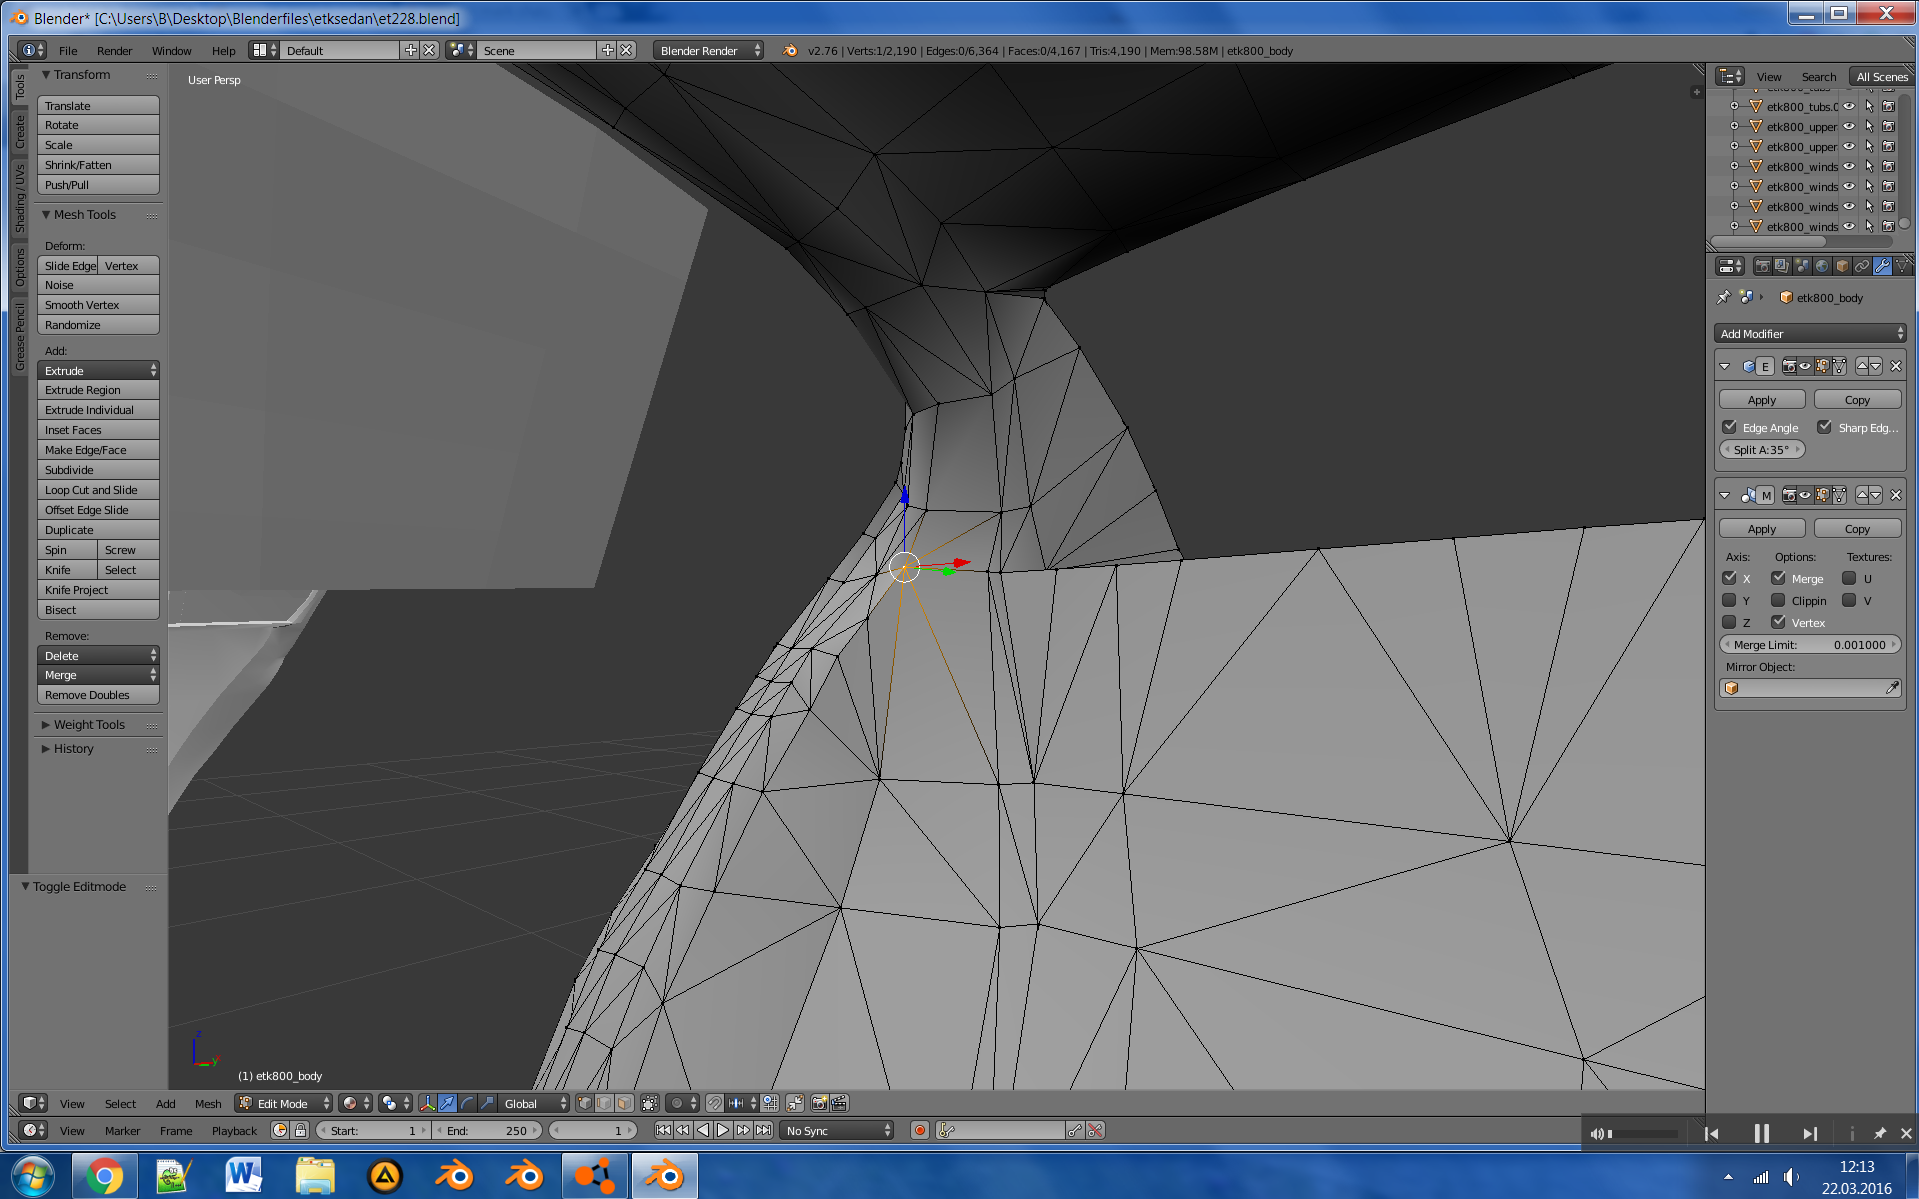Image resolution: width=1919 pixels, height=1199 pixels.
Task: Click the timeline record auto-keyframe button
Action: [920, 1130]
